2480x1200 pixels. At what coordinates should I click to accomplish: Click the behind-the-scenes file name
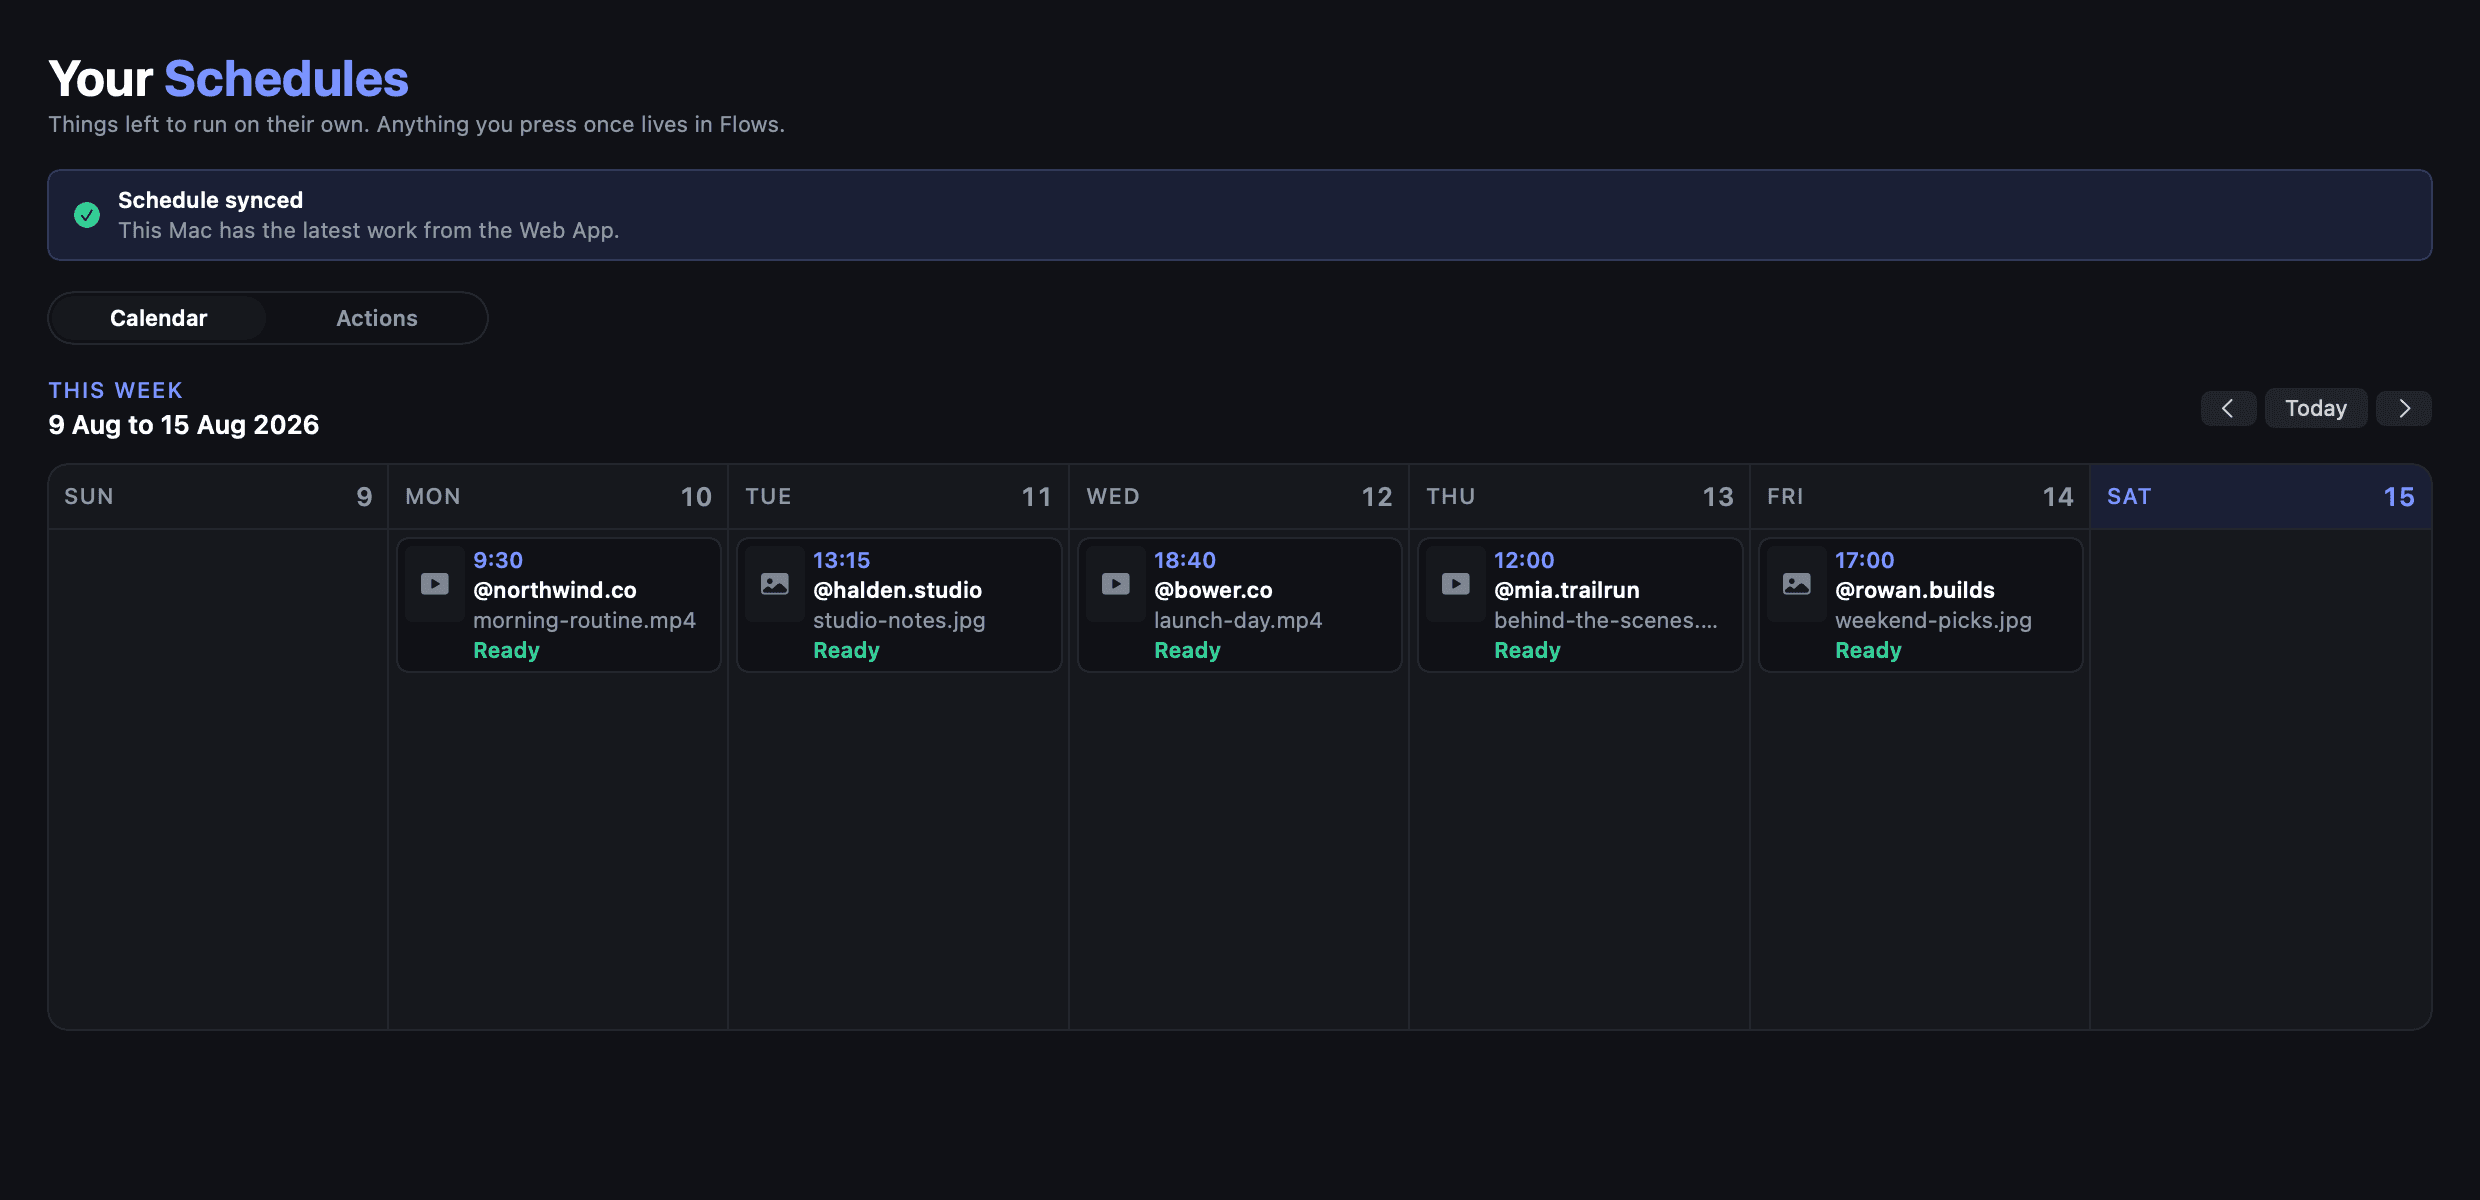(x=1606, y=620)
